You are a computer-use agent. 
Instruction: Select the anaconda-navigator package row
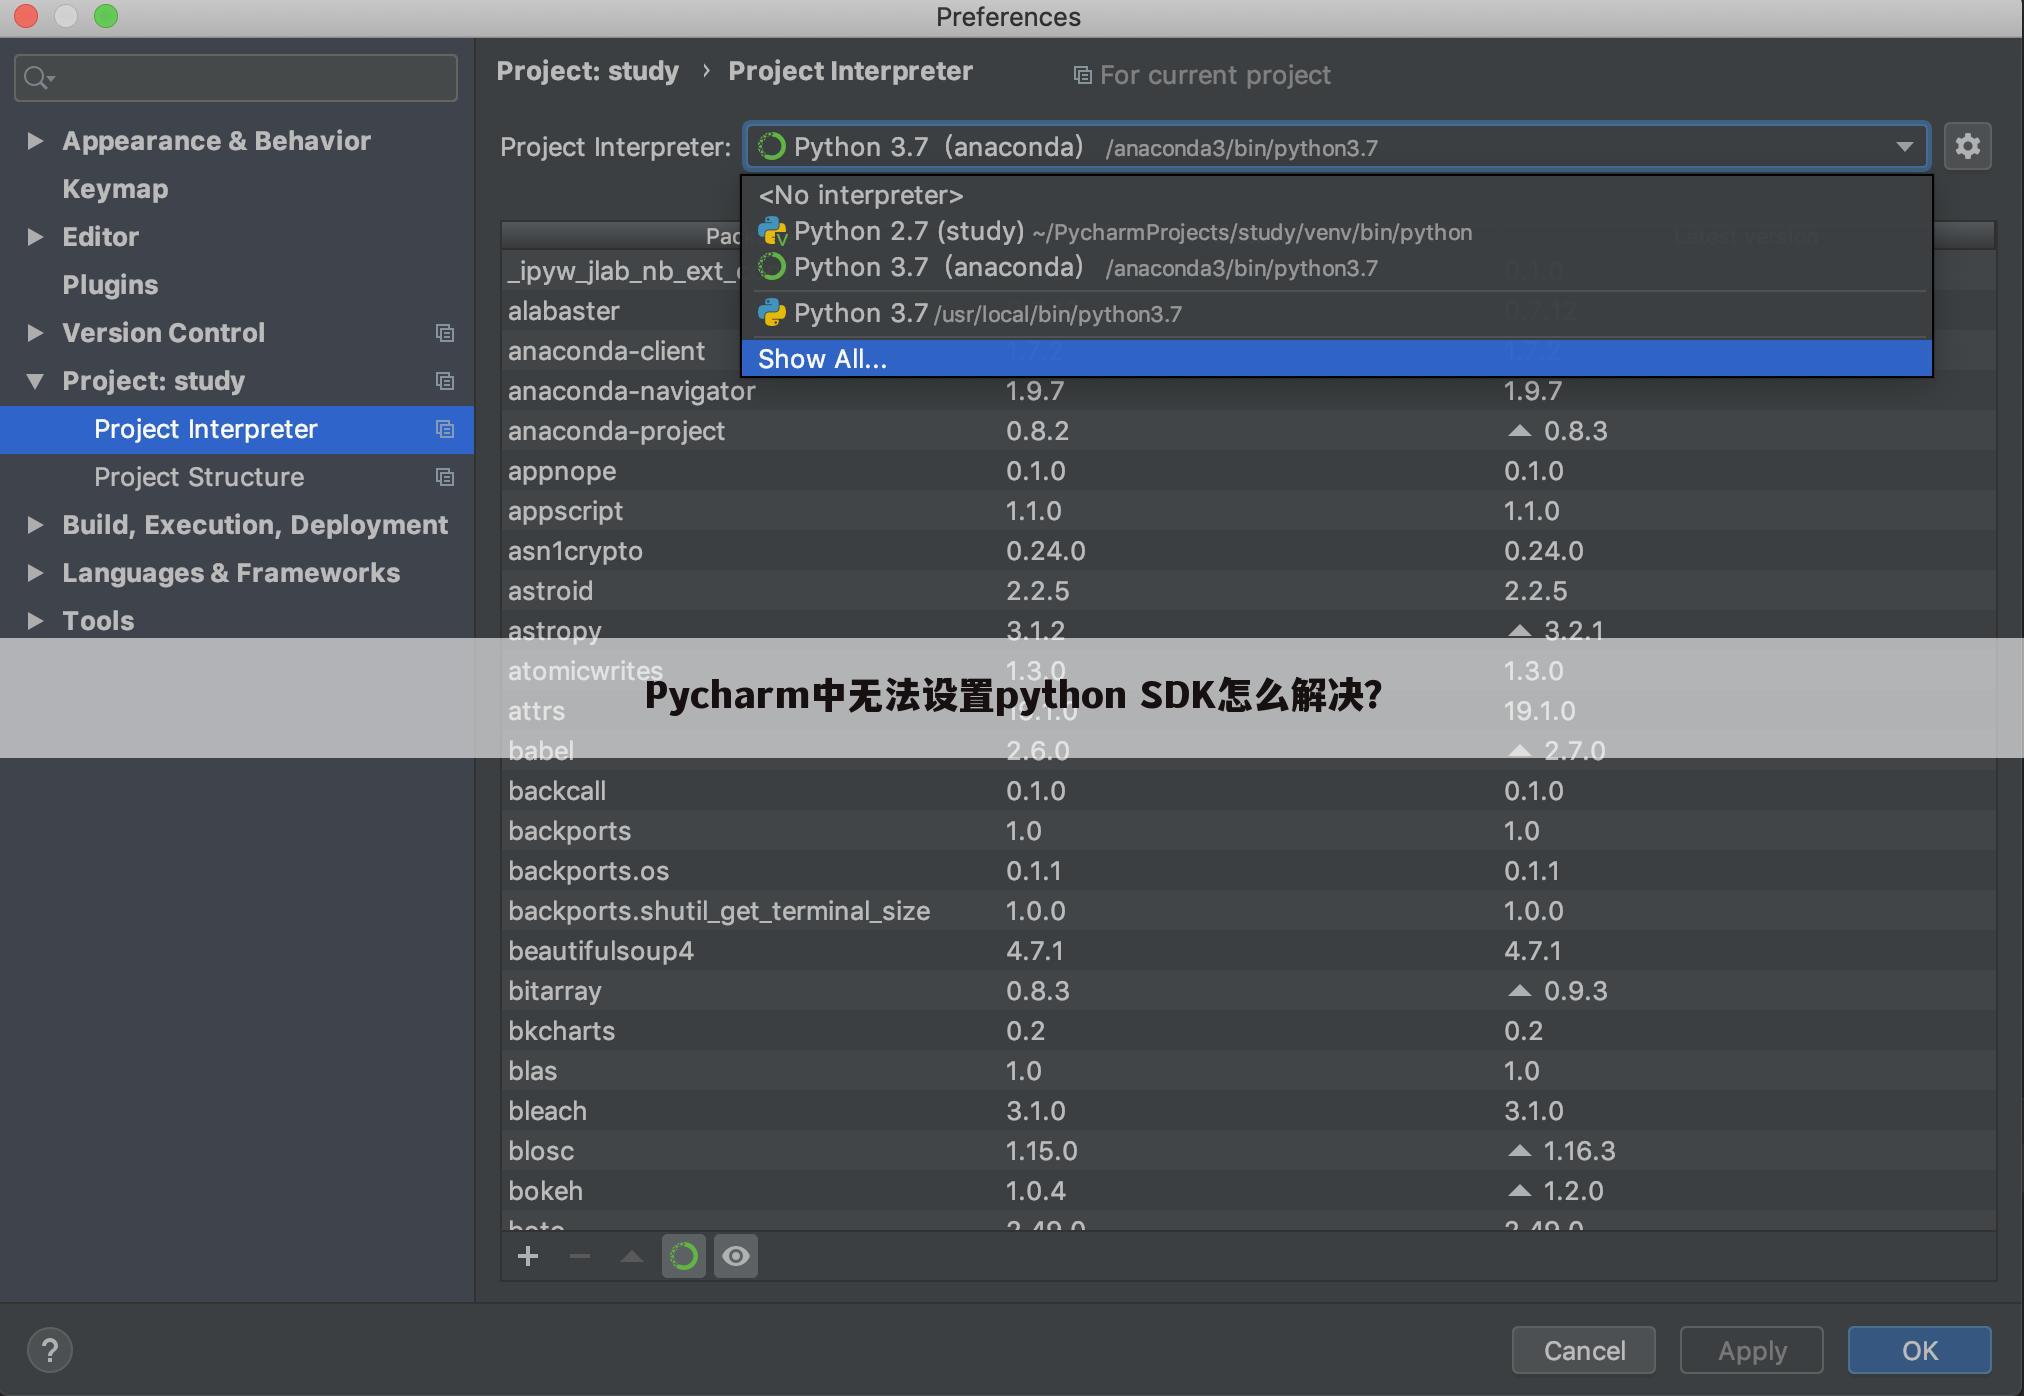click(1248, 391)
